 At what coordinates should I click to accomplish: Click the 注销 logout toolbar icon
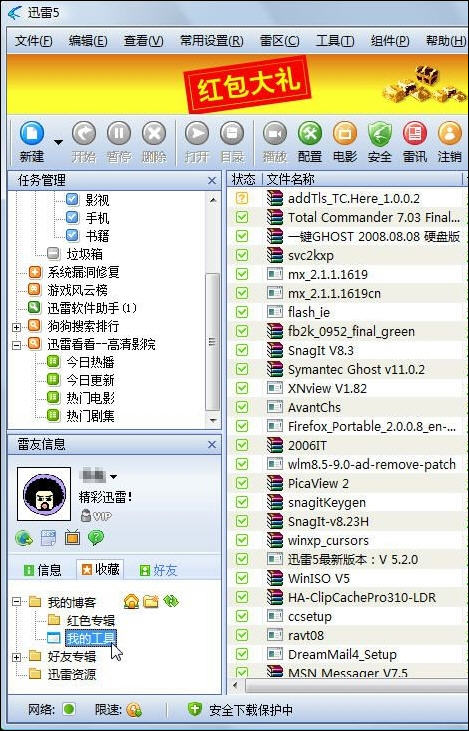pos(449,134)
